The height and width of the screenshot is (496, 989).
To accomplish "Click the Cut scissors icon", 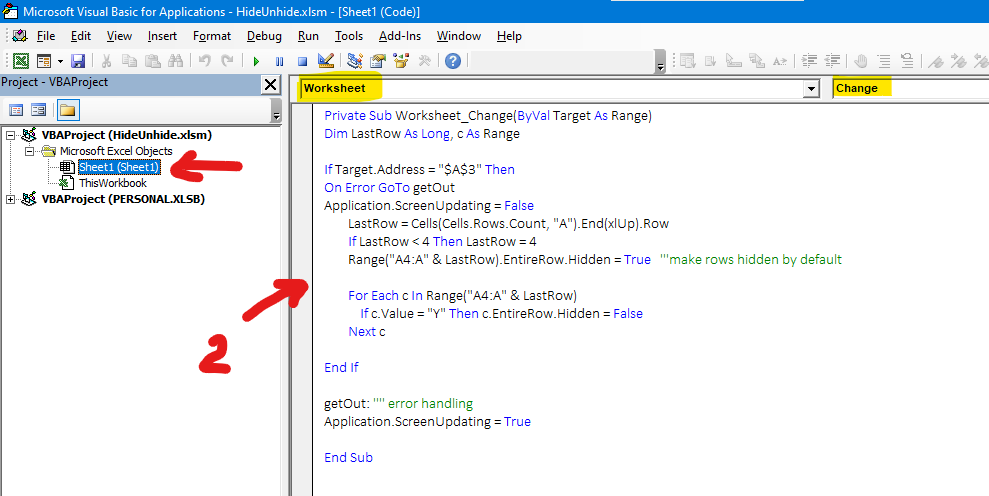I will coord(106,61).
